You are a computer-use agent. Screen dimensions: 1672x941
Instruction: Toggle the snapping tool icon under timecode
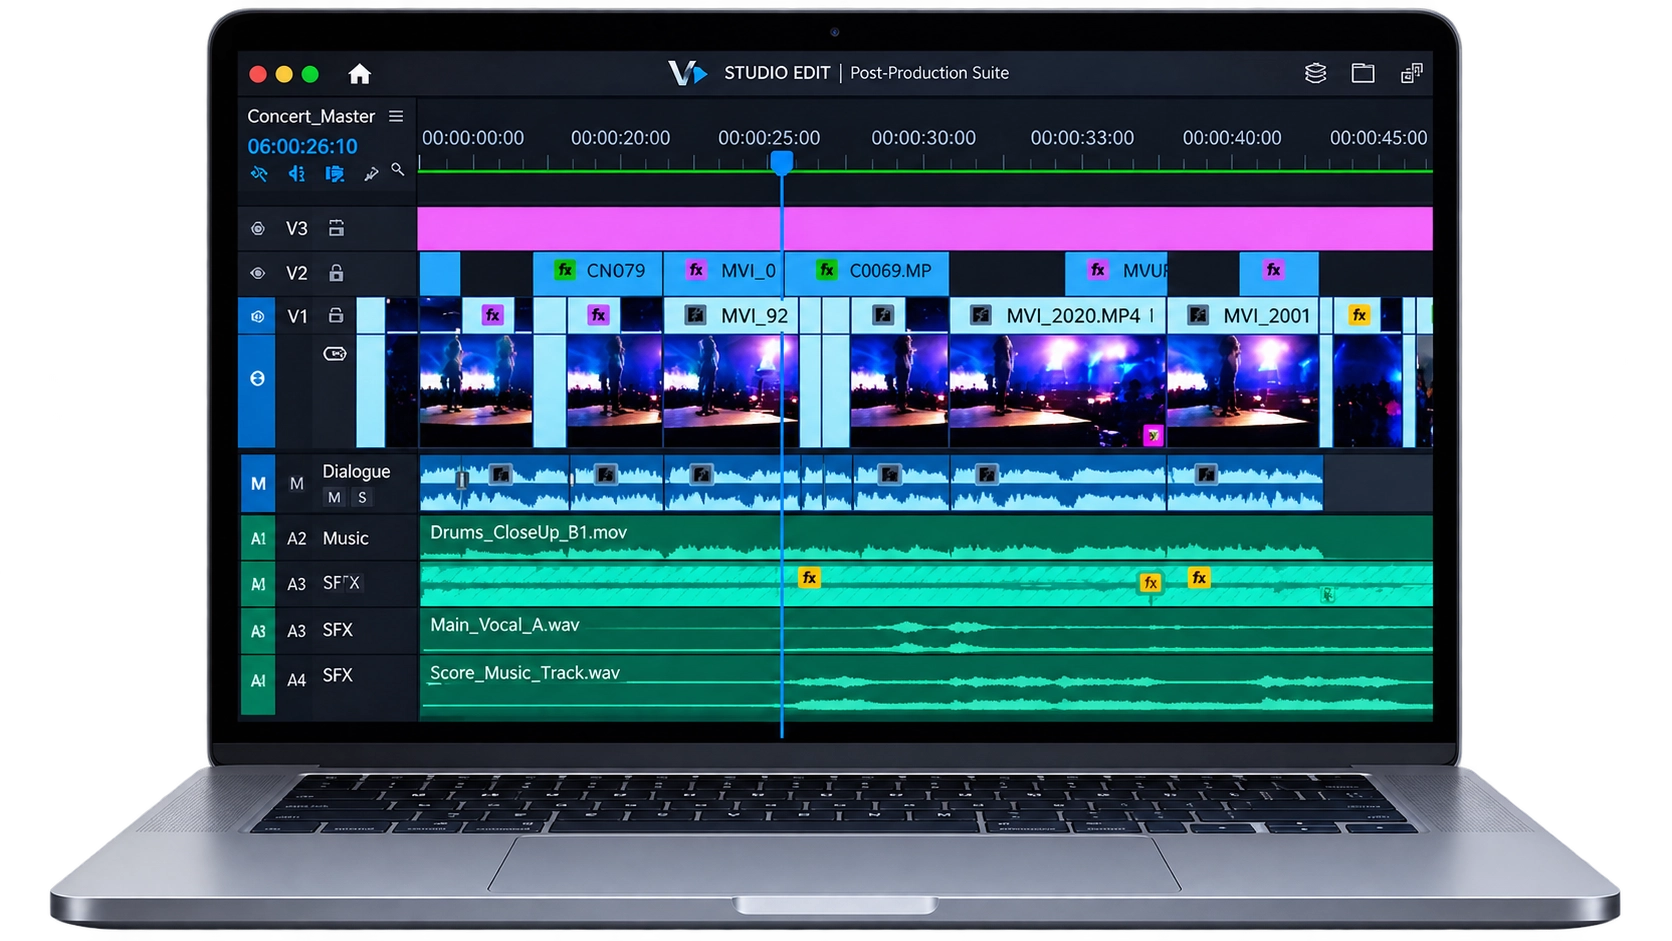tap(259, 174)
